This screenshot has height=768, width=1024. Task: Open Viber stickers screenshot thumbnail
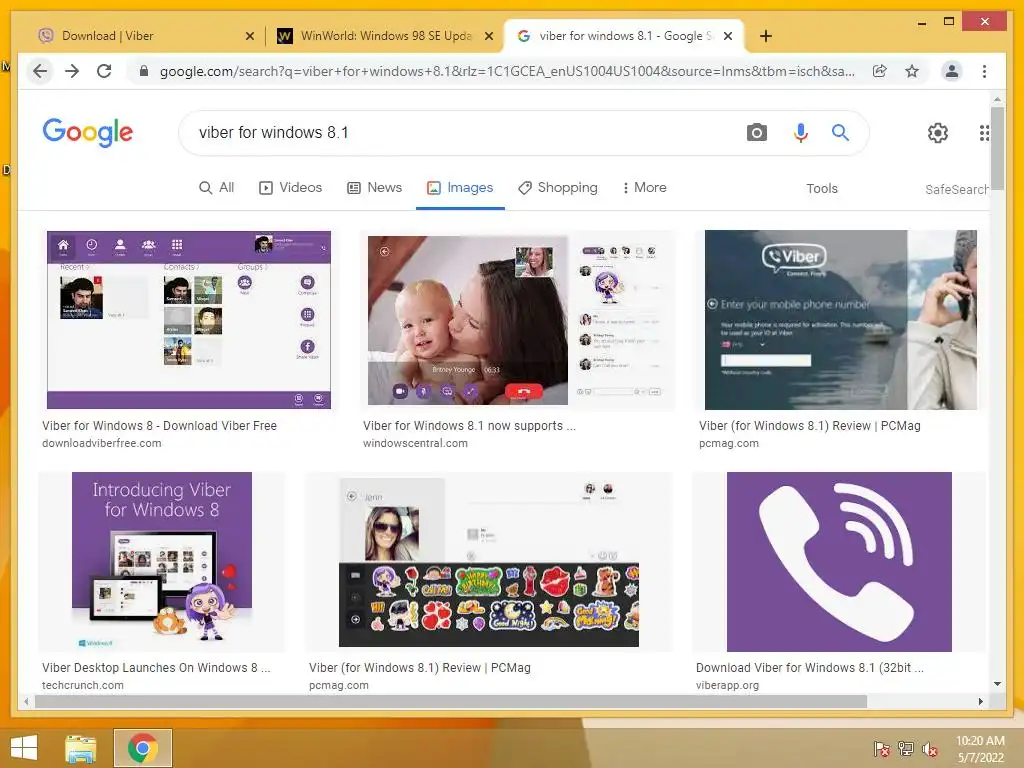[488, 562]
